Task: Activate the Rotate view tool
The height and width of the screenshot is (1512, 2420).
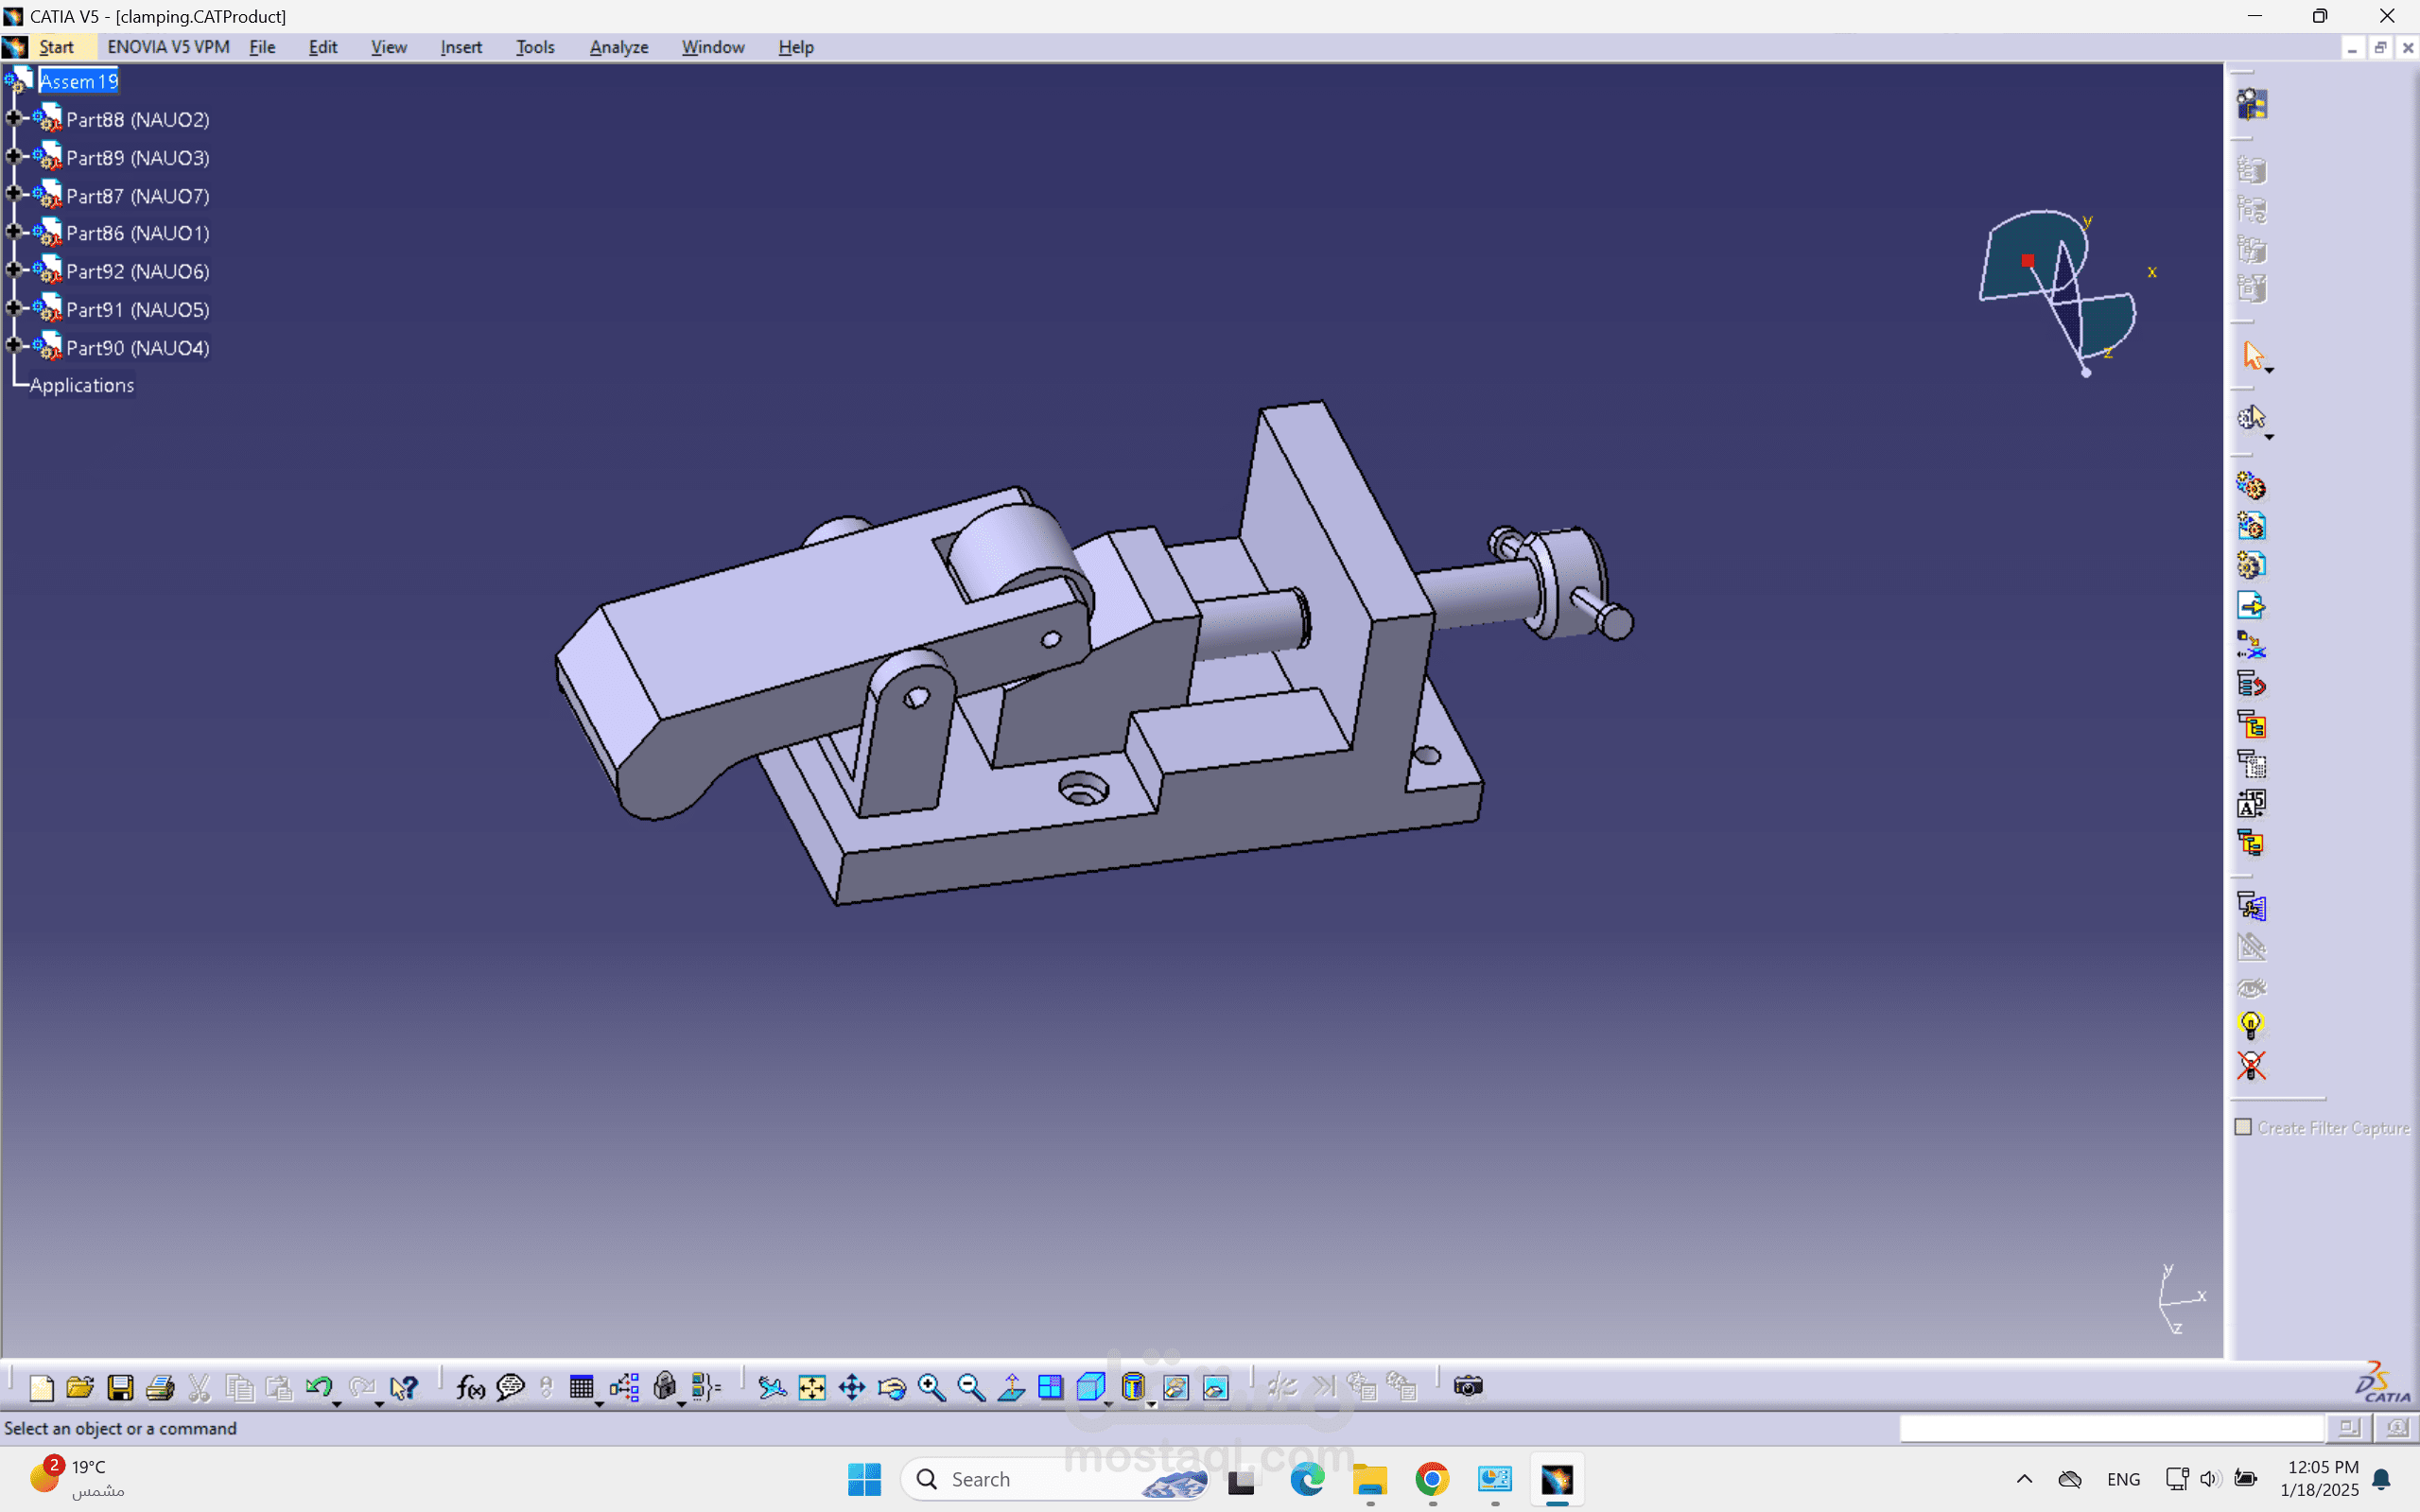Action: [891, 1387]
